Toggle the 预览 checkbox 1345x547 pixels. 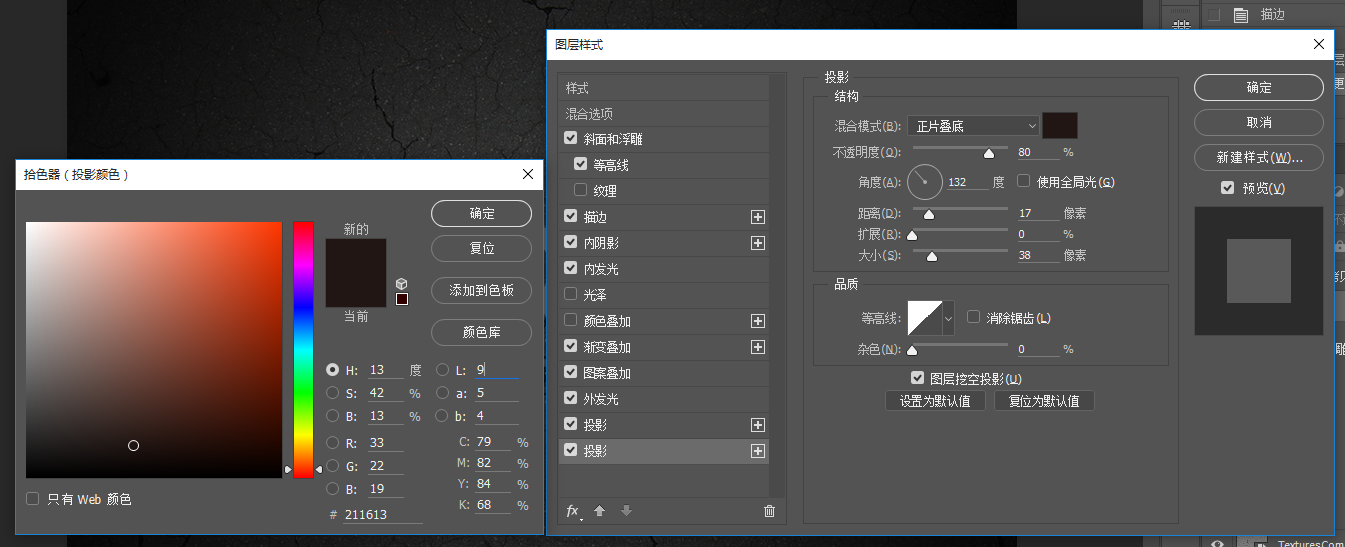(x=1228, y=188)
